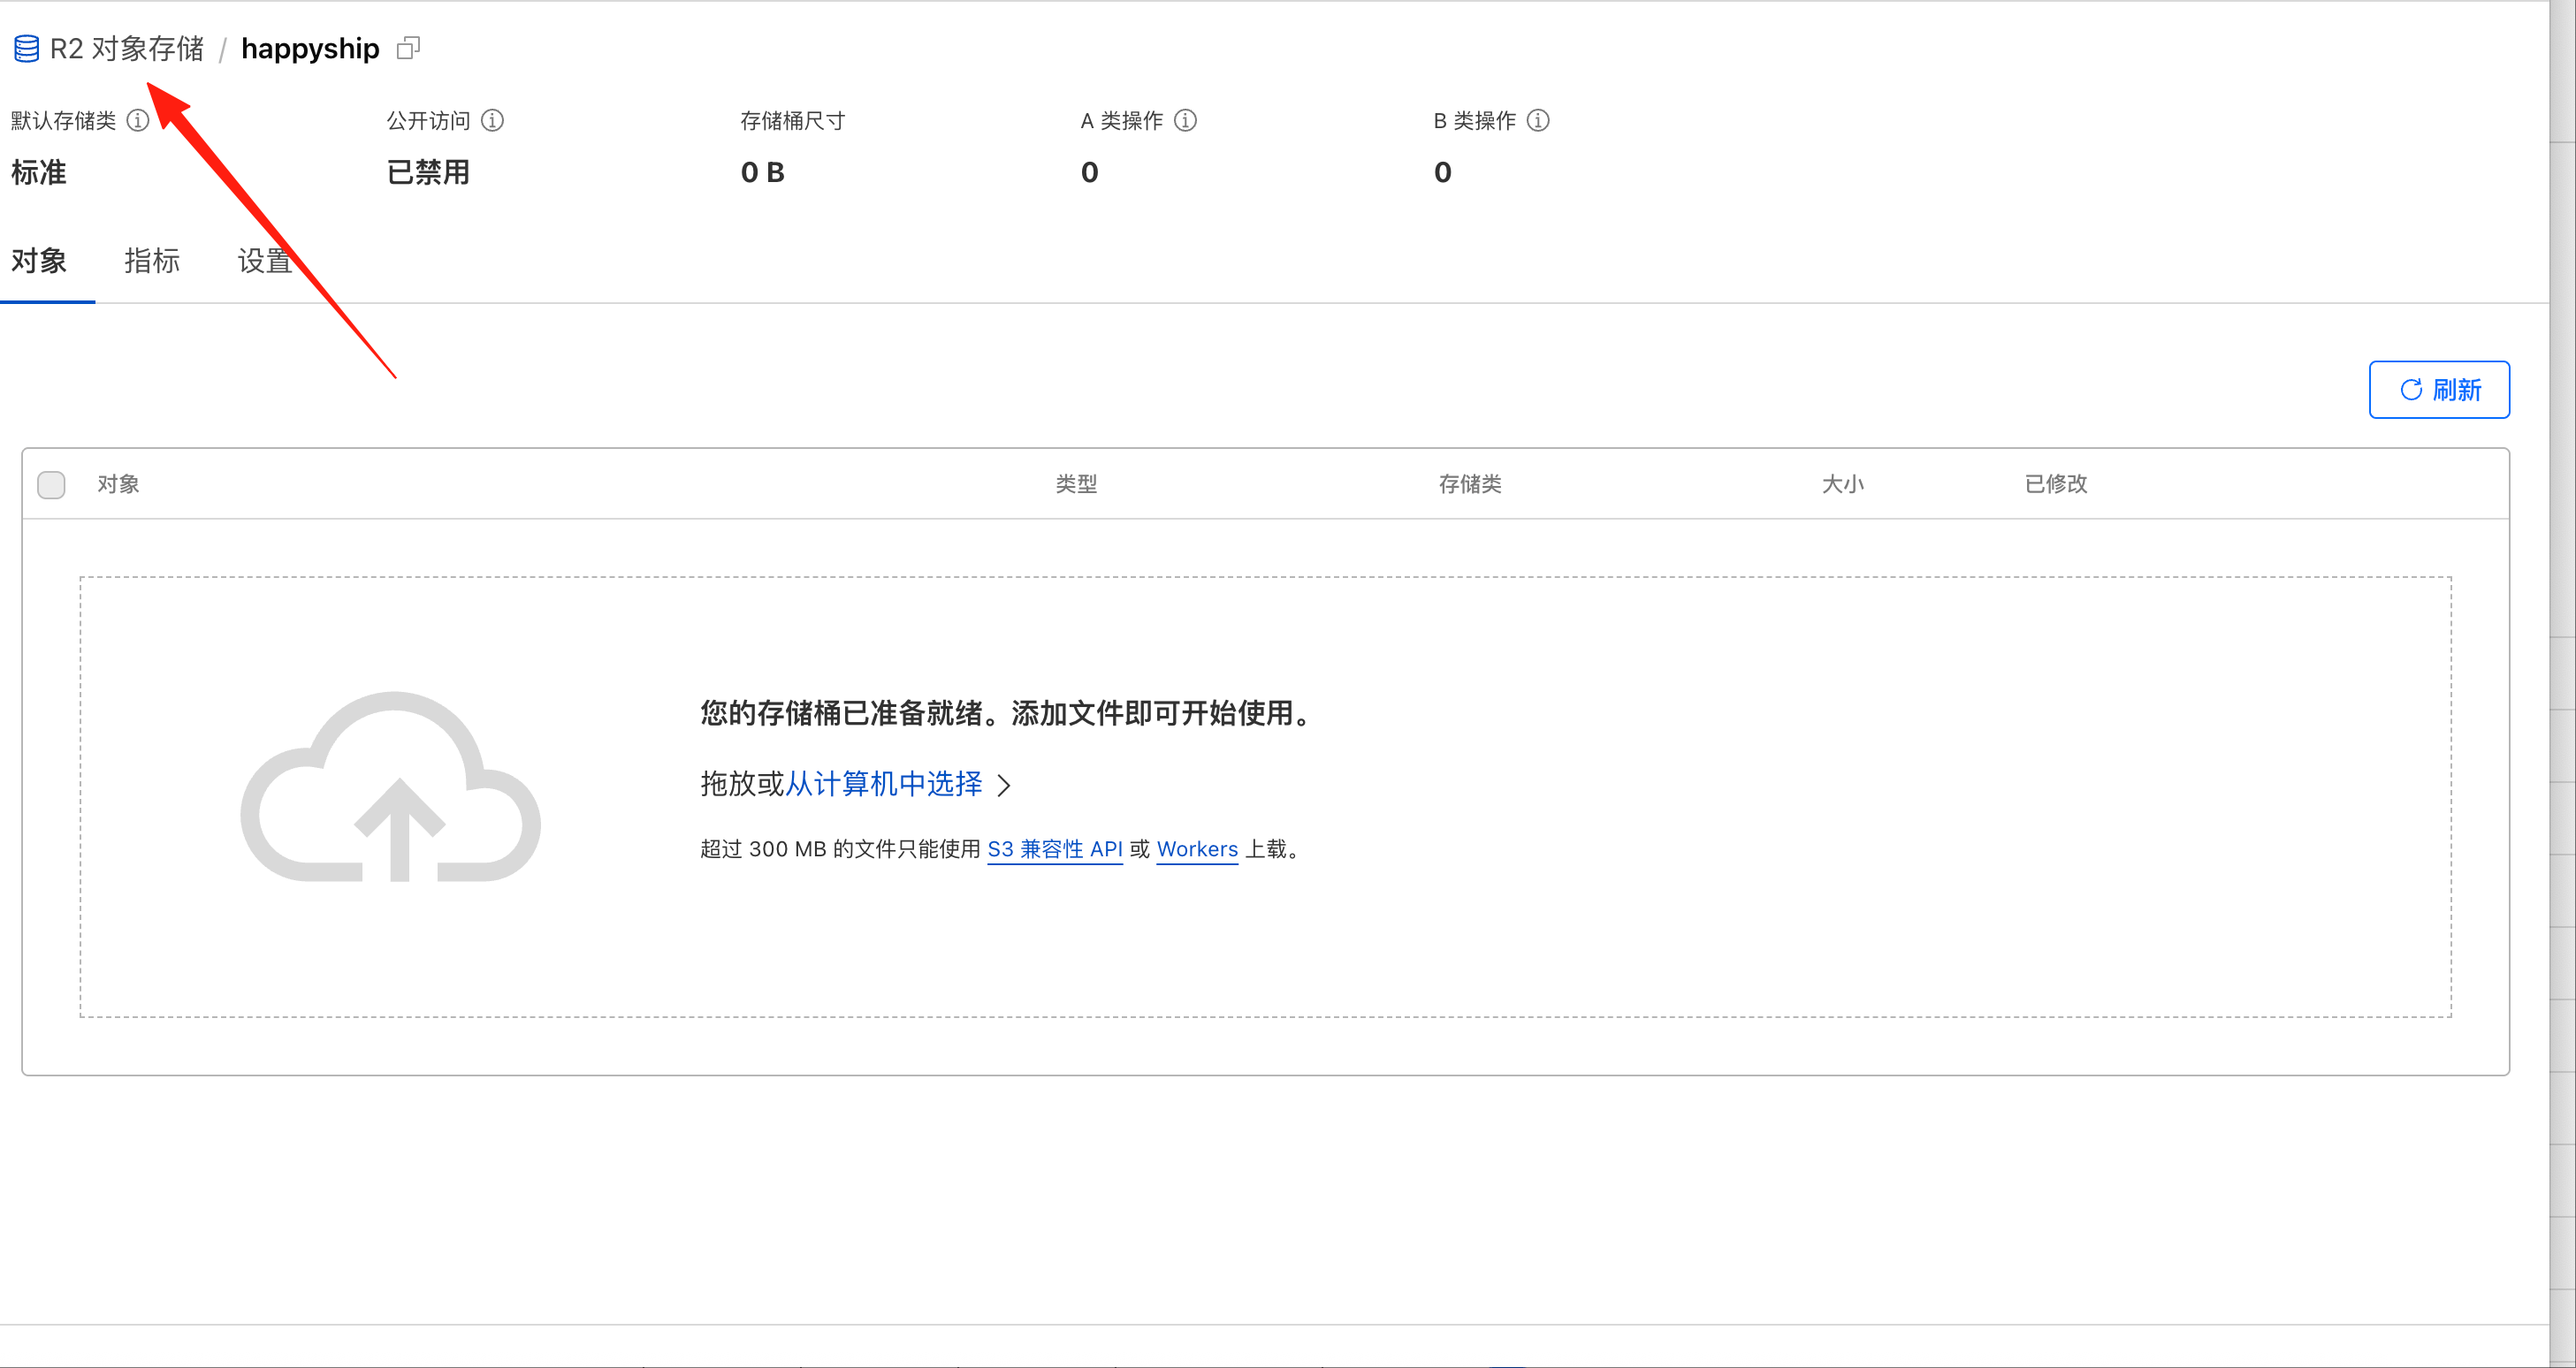Image resolution: width=2576 pixels, height=1368 pixels.
Task: Click the 已修改 column header
Action: point(2056,484)
